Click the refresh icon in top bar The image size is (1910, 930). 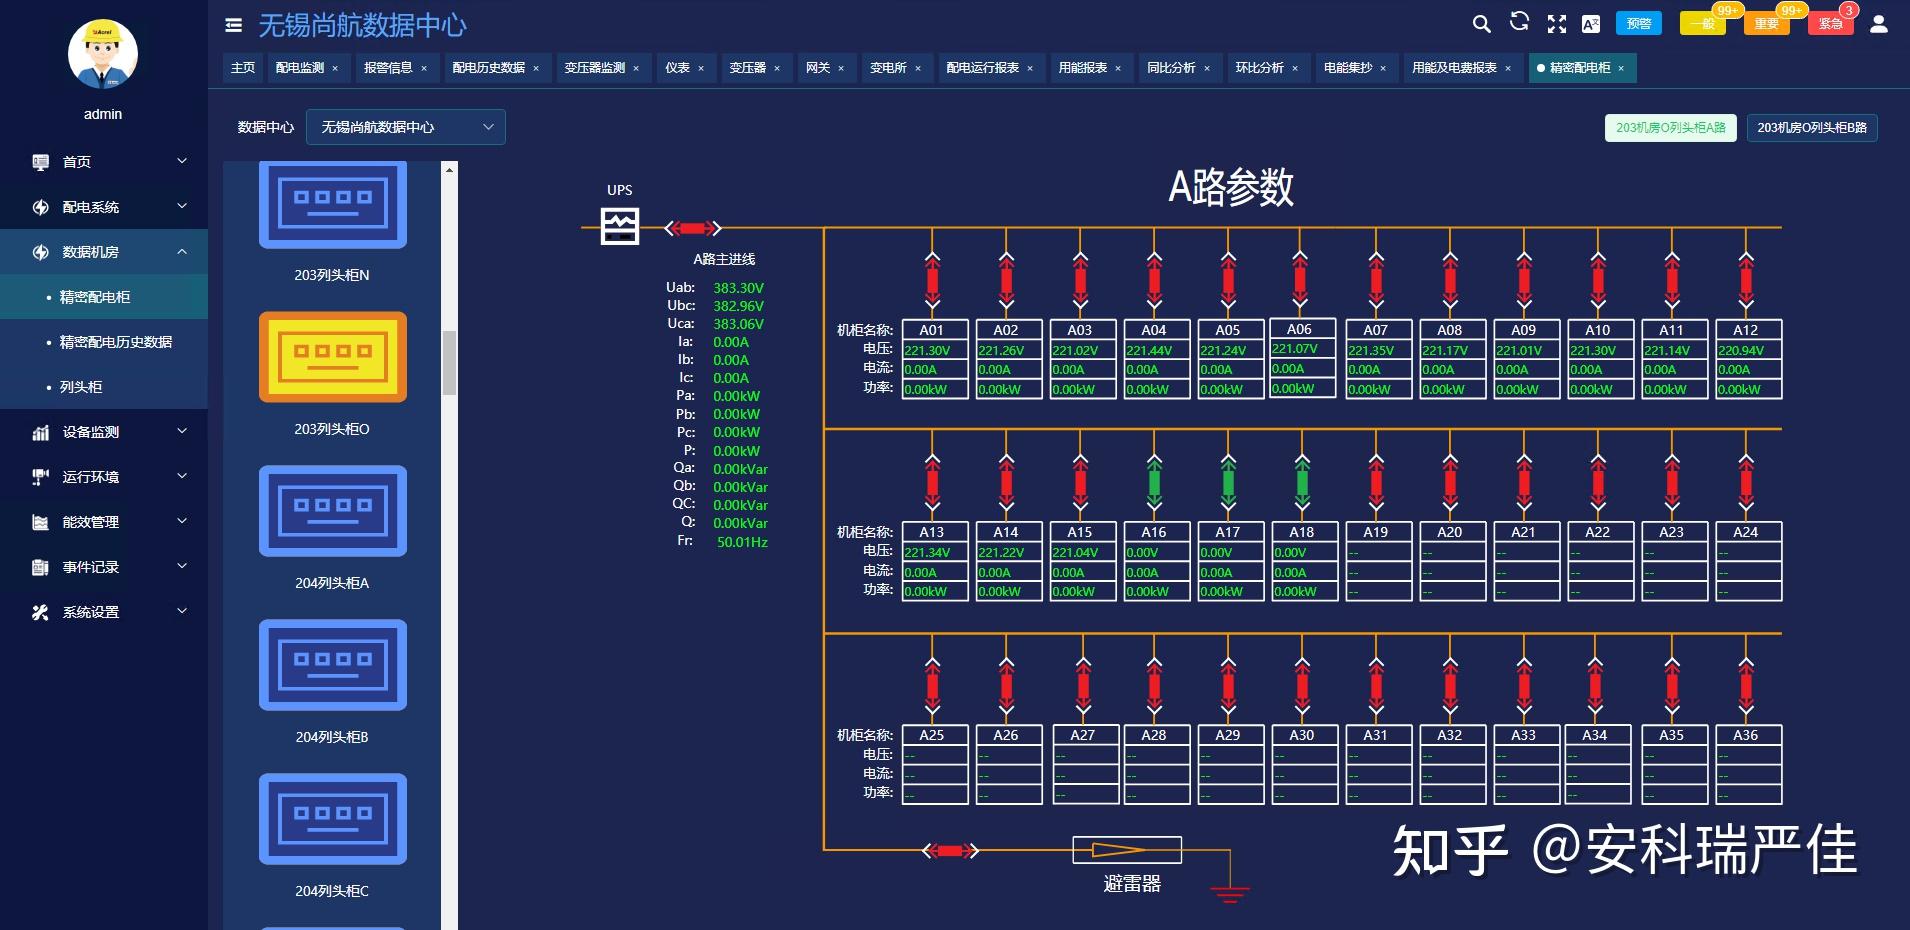pyautogui.click(x=1519, y=22)
